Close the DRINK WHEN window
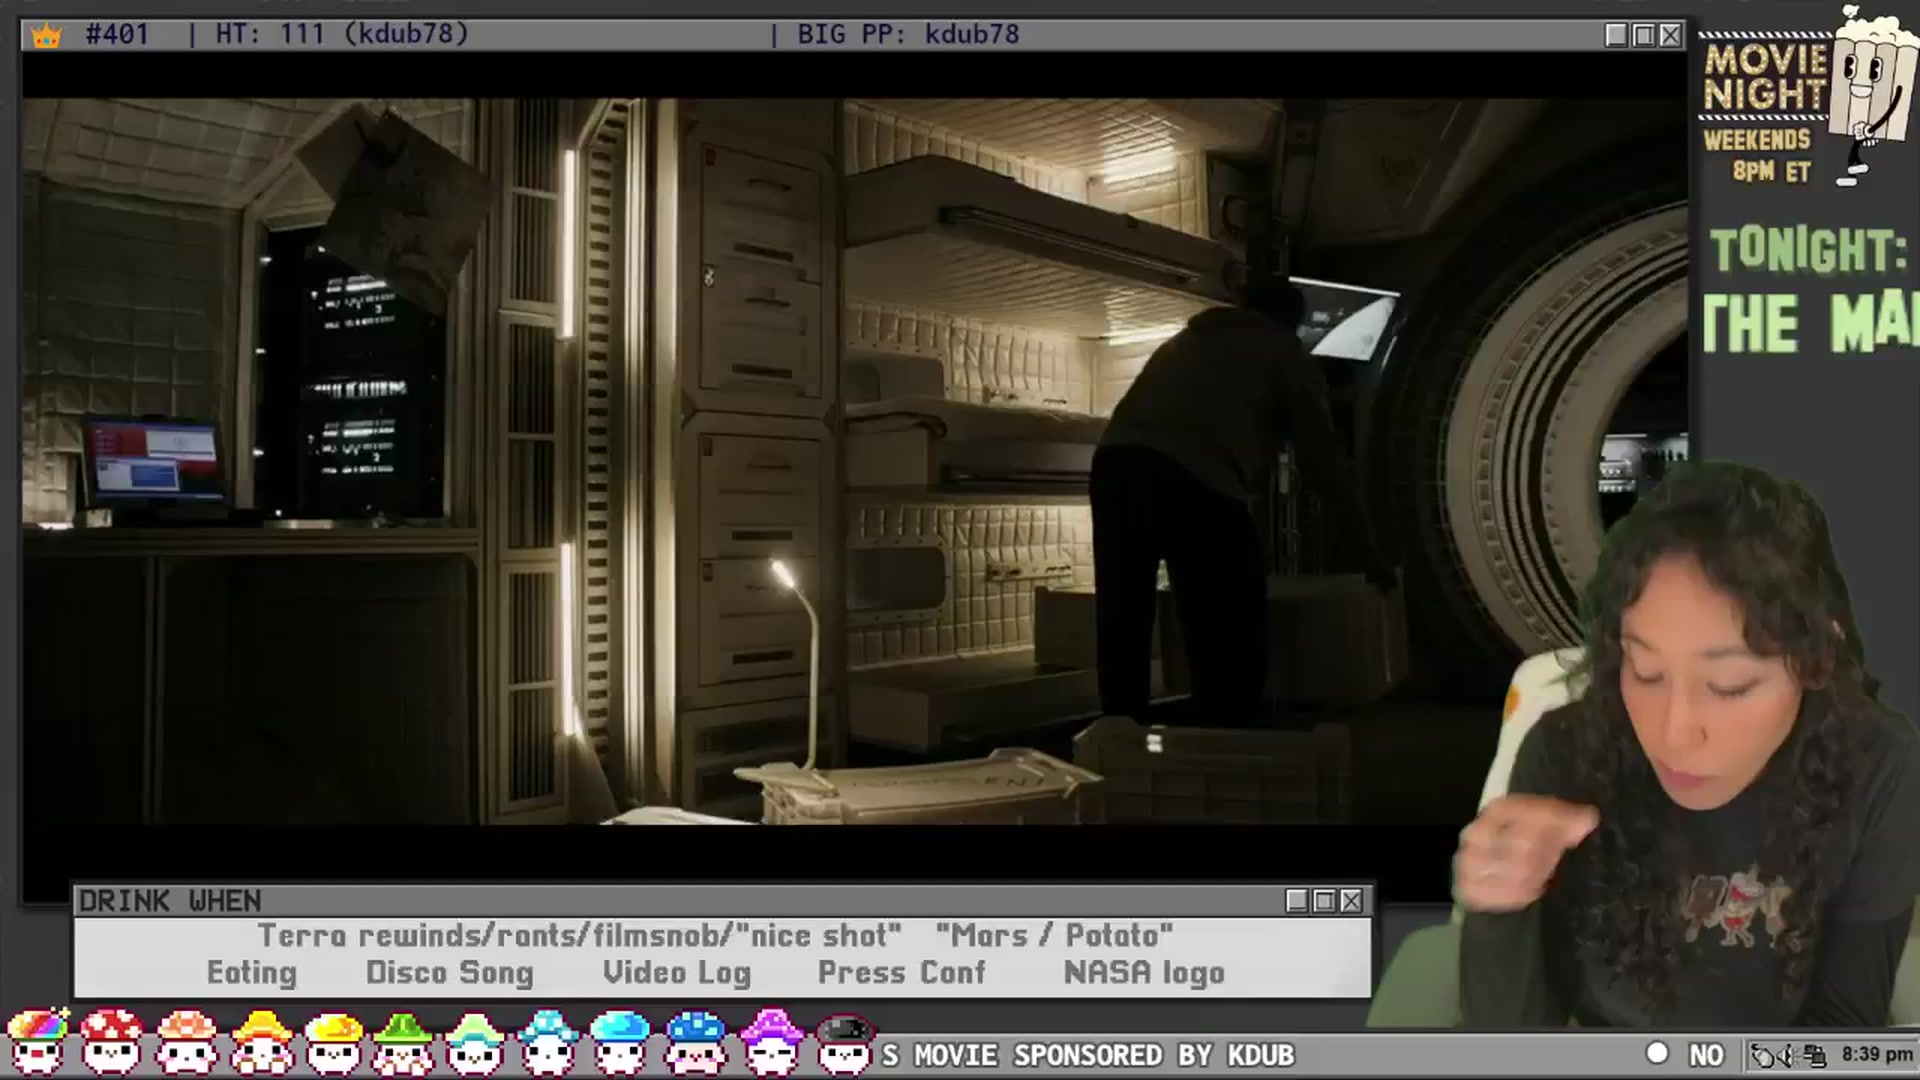This screenshot has height=1080, width=1920. pyautogui.click(x=1351, y=901)
